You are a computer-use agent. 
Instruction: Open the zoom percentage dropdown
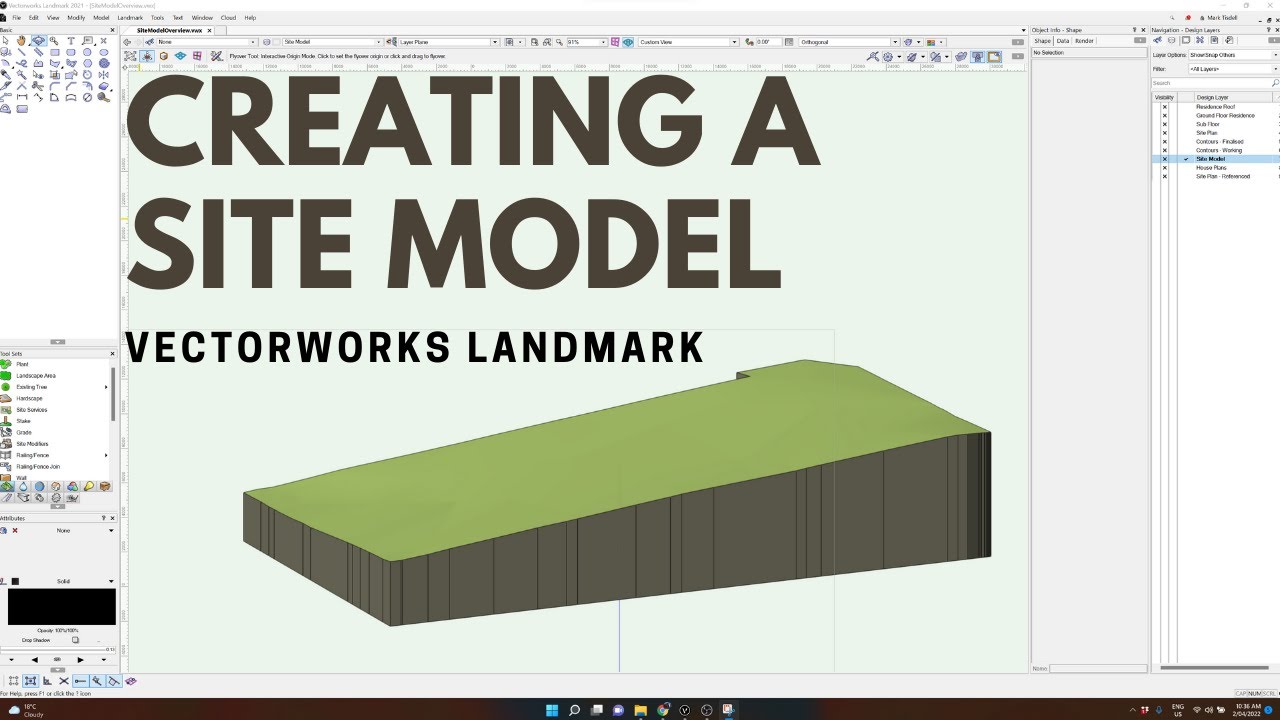[x=587, y=42]
